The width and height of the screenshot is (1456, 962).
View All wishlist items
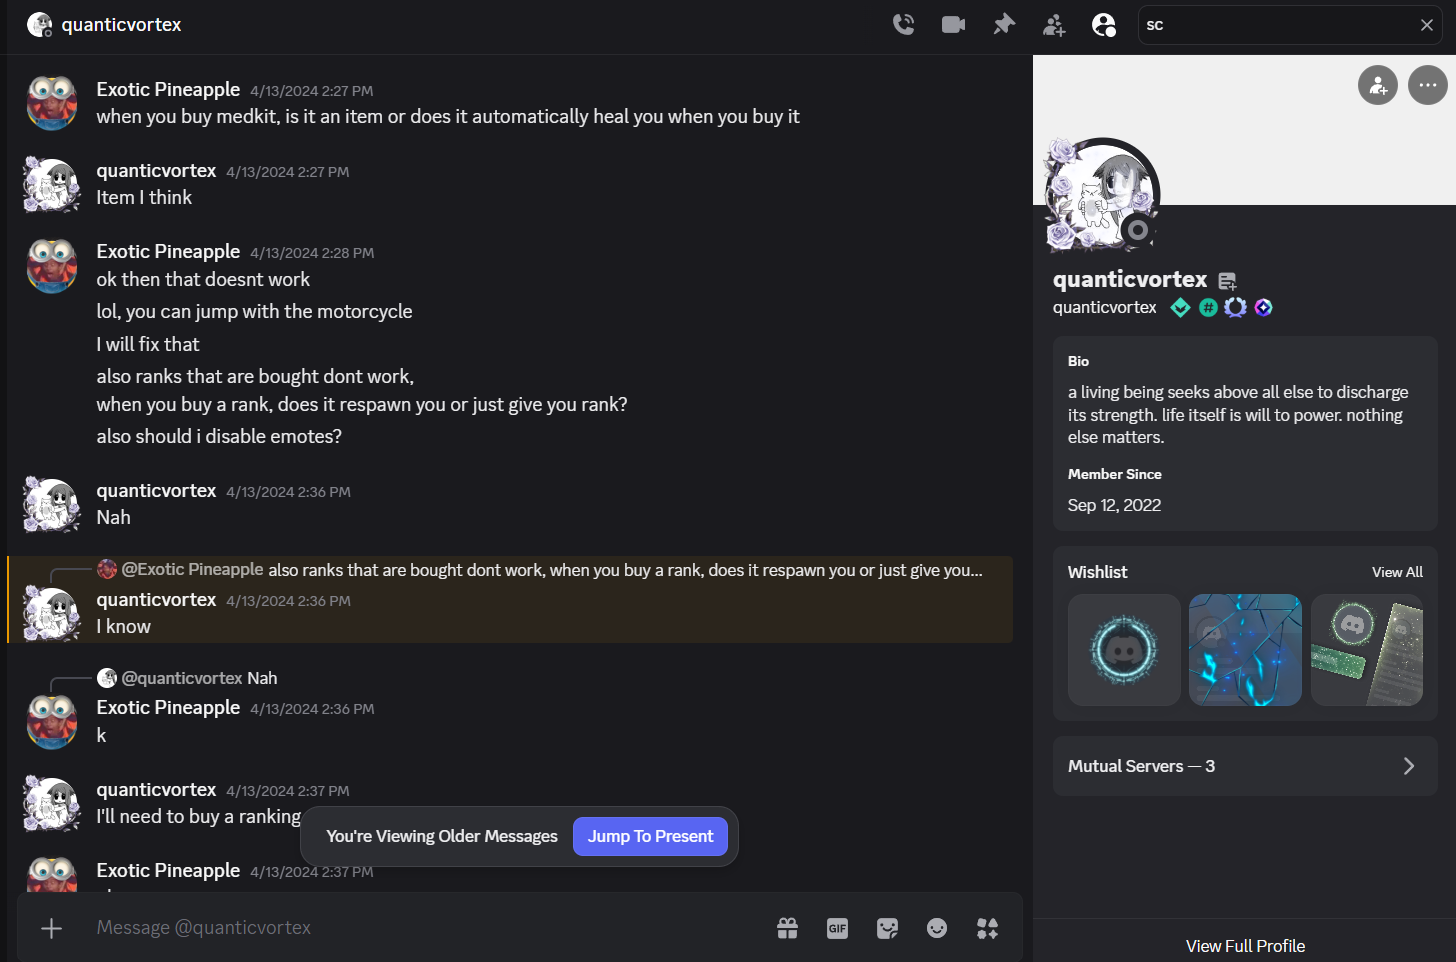click(x=1397, y=572)
